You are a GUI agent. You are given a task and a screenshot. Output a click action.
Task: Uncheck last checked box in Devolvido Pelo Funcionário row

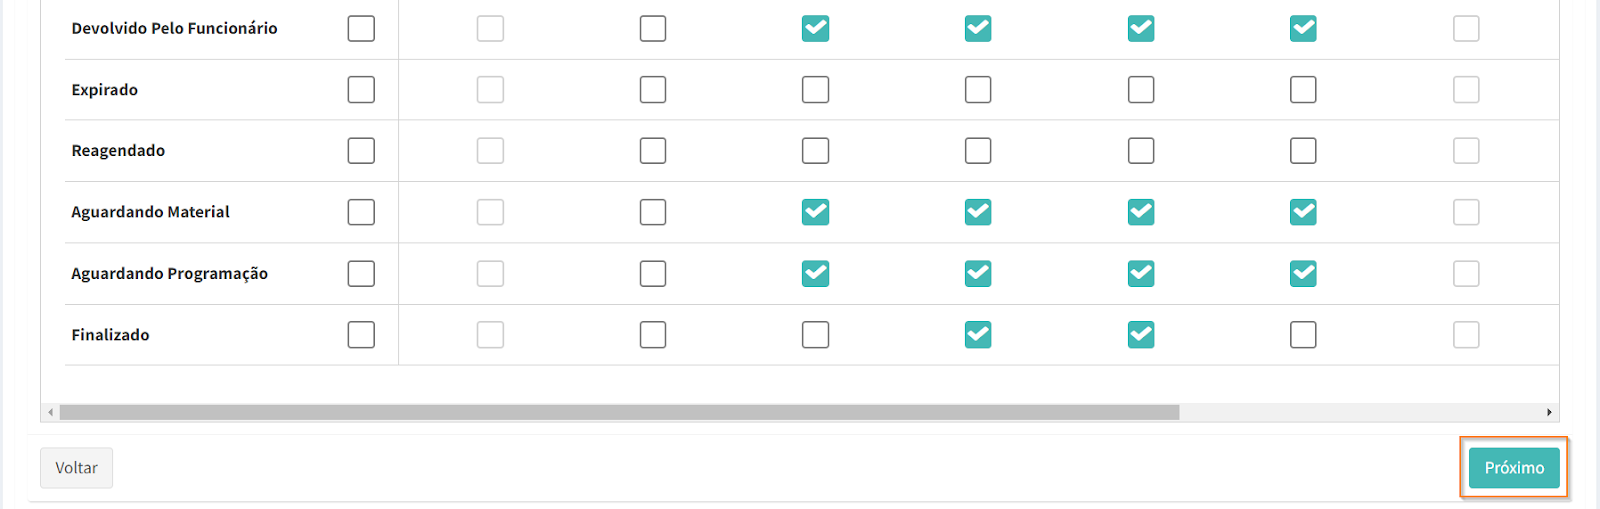(1303, 29)
